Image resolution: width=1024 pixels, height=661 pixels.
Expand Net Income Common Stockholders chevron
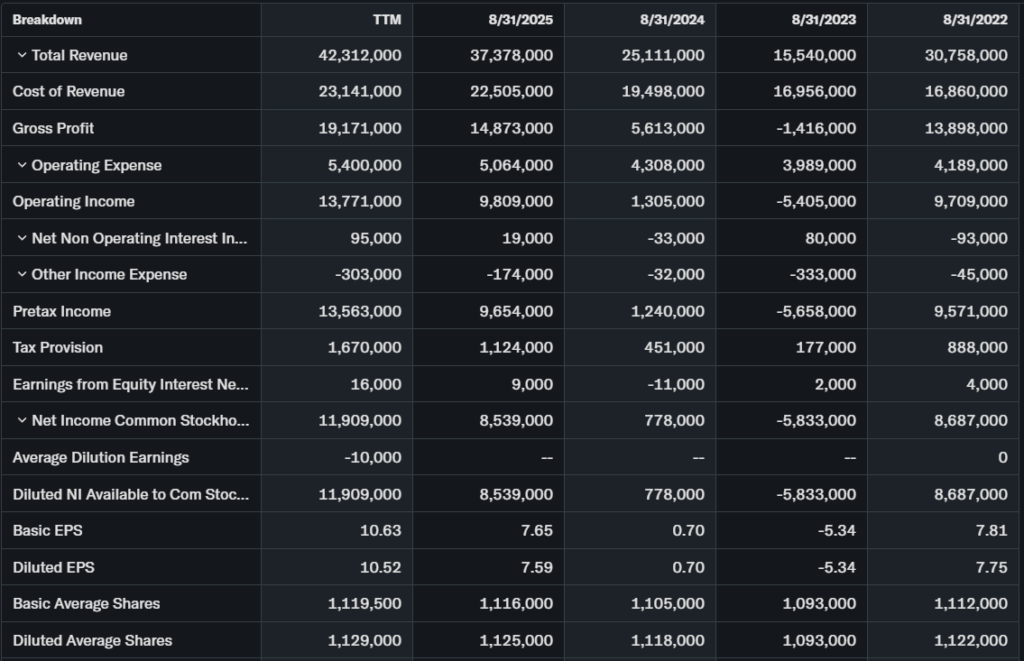pyautogui.click(x=21, y=420)
